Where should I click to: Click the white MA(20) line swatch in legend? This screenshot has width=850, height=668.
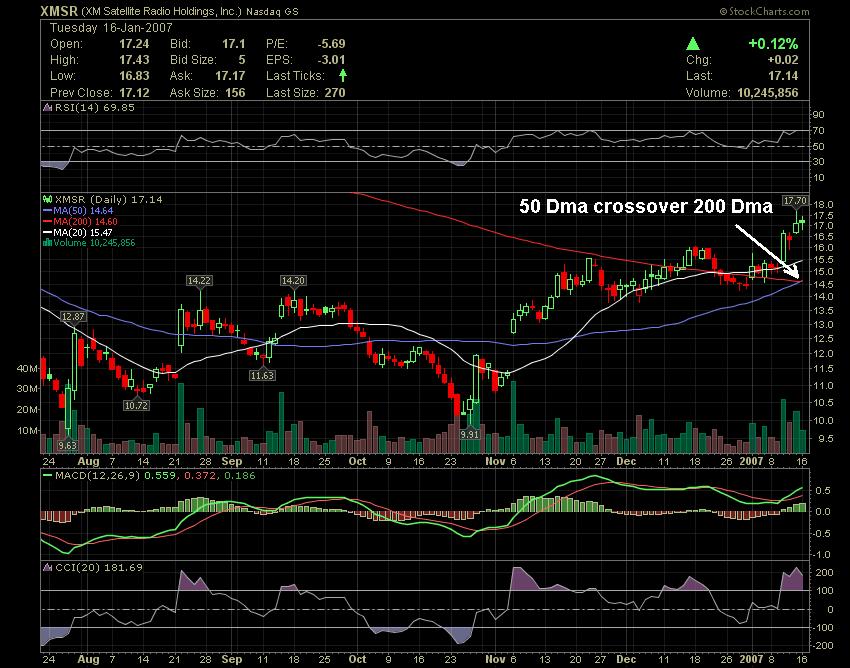click(47, 233)
